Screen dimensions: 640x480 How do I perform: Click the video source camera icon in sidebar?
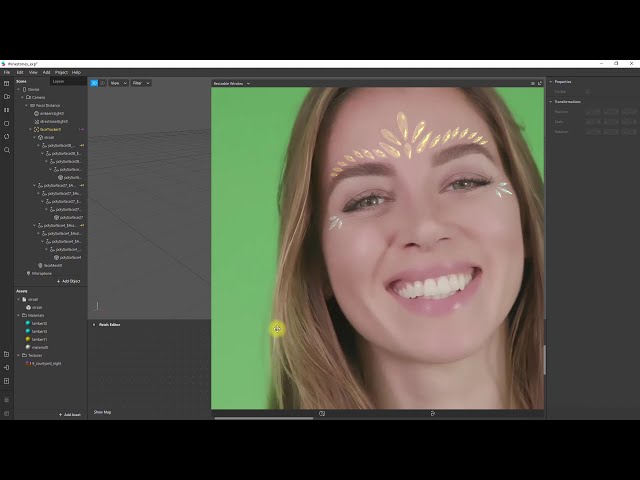[7, 97]
